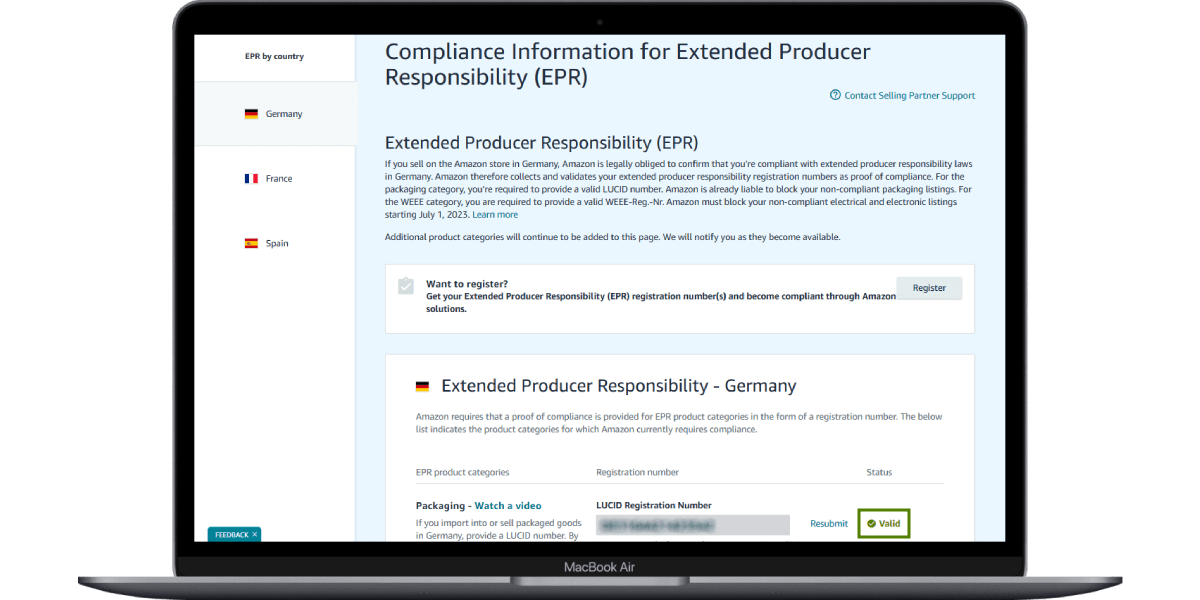
Task: Click the 'LUCID Registration Number' label
Action: click(654, 506)
